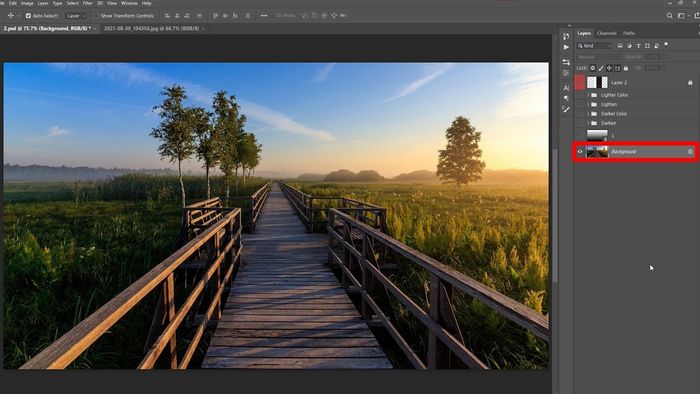Screen dimensions: 700x394
Task: Filter layers by type layers icon
Action: pyautogui.click(x=638, y=46)
